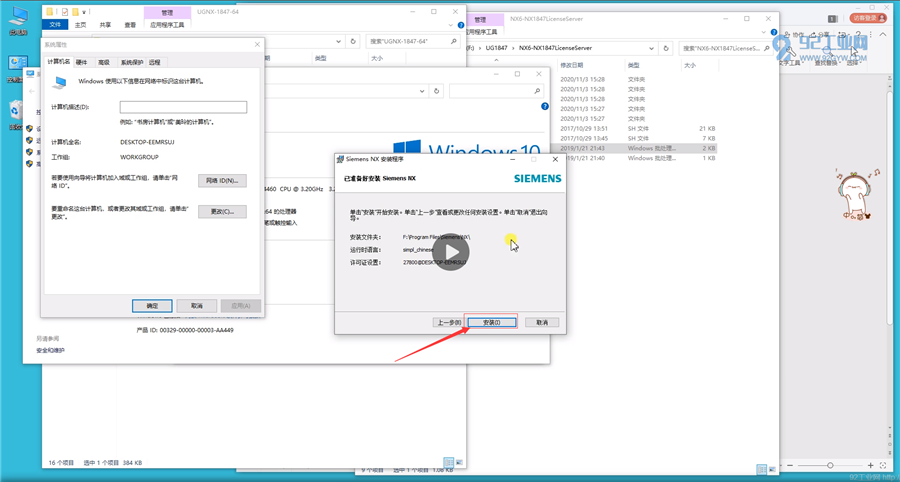Click 分享 icon in document app toolbar

pos(820,35)
